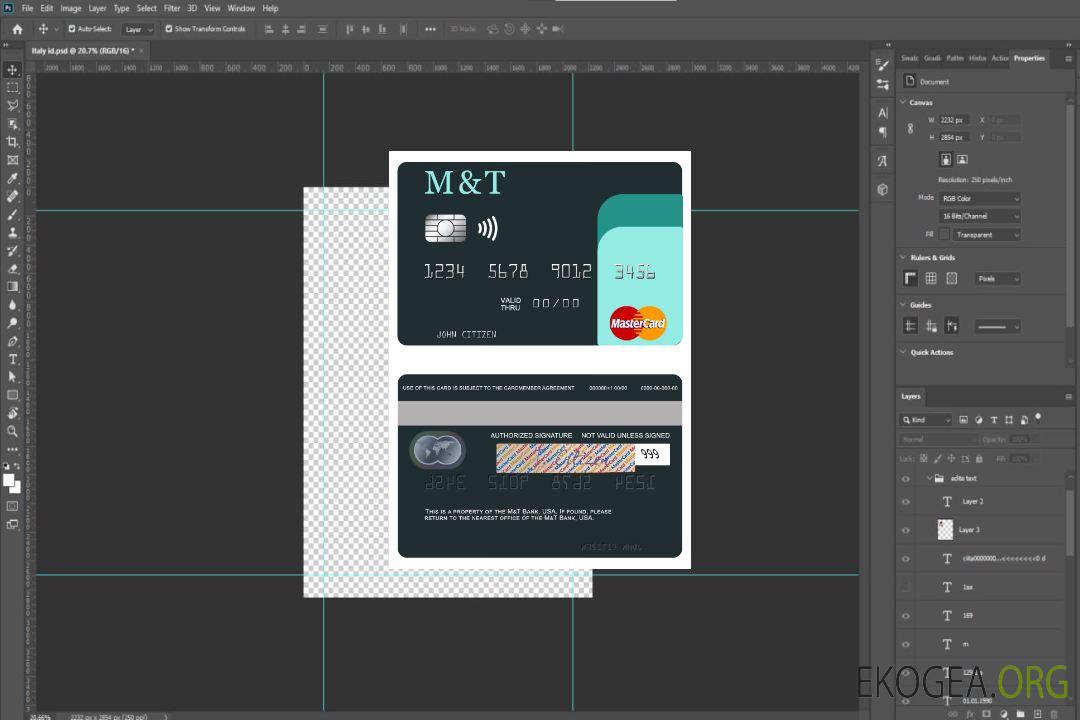Image resolution: width=1080 pixels, height=720 pixels.
Task: Select the Healing Brush tool
Action: coord(12,196)
